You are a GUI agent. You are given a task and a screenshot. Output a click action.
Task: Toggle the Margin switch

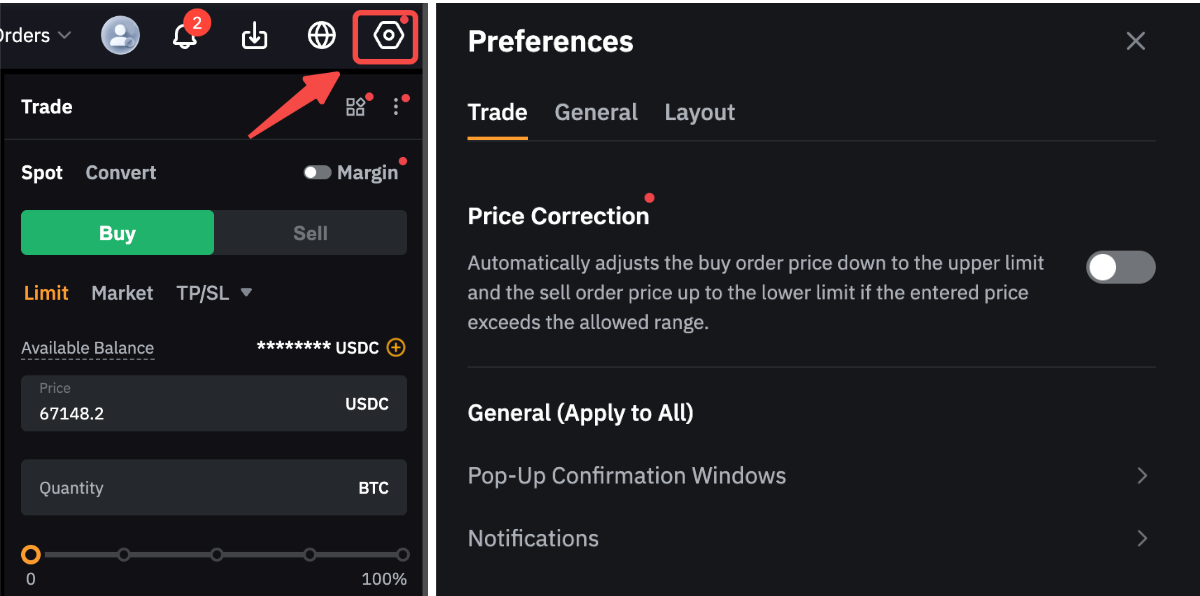318,173
